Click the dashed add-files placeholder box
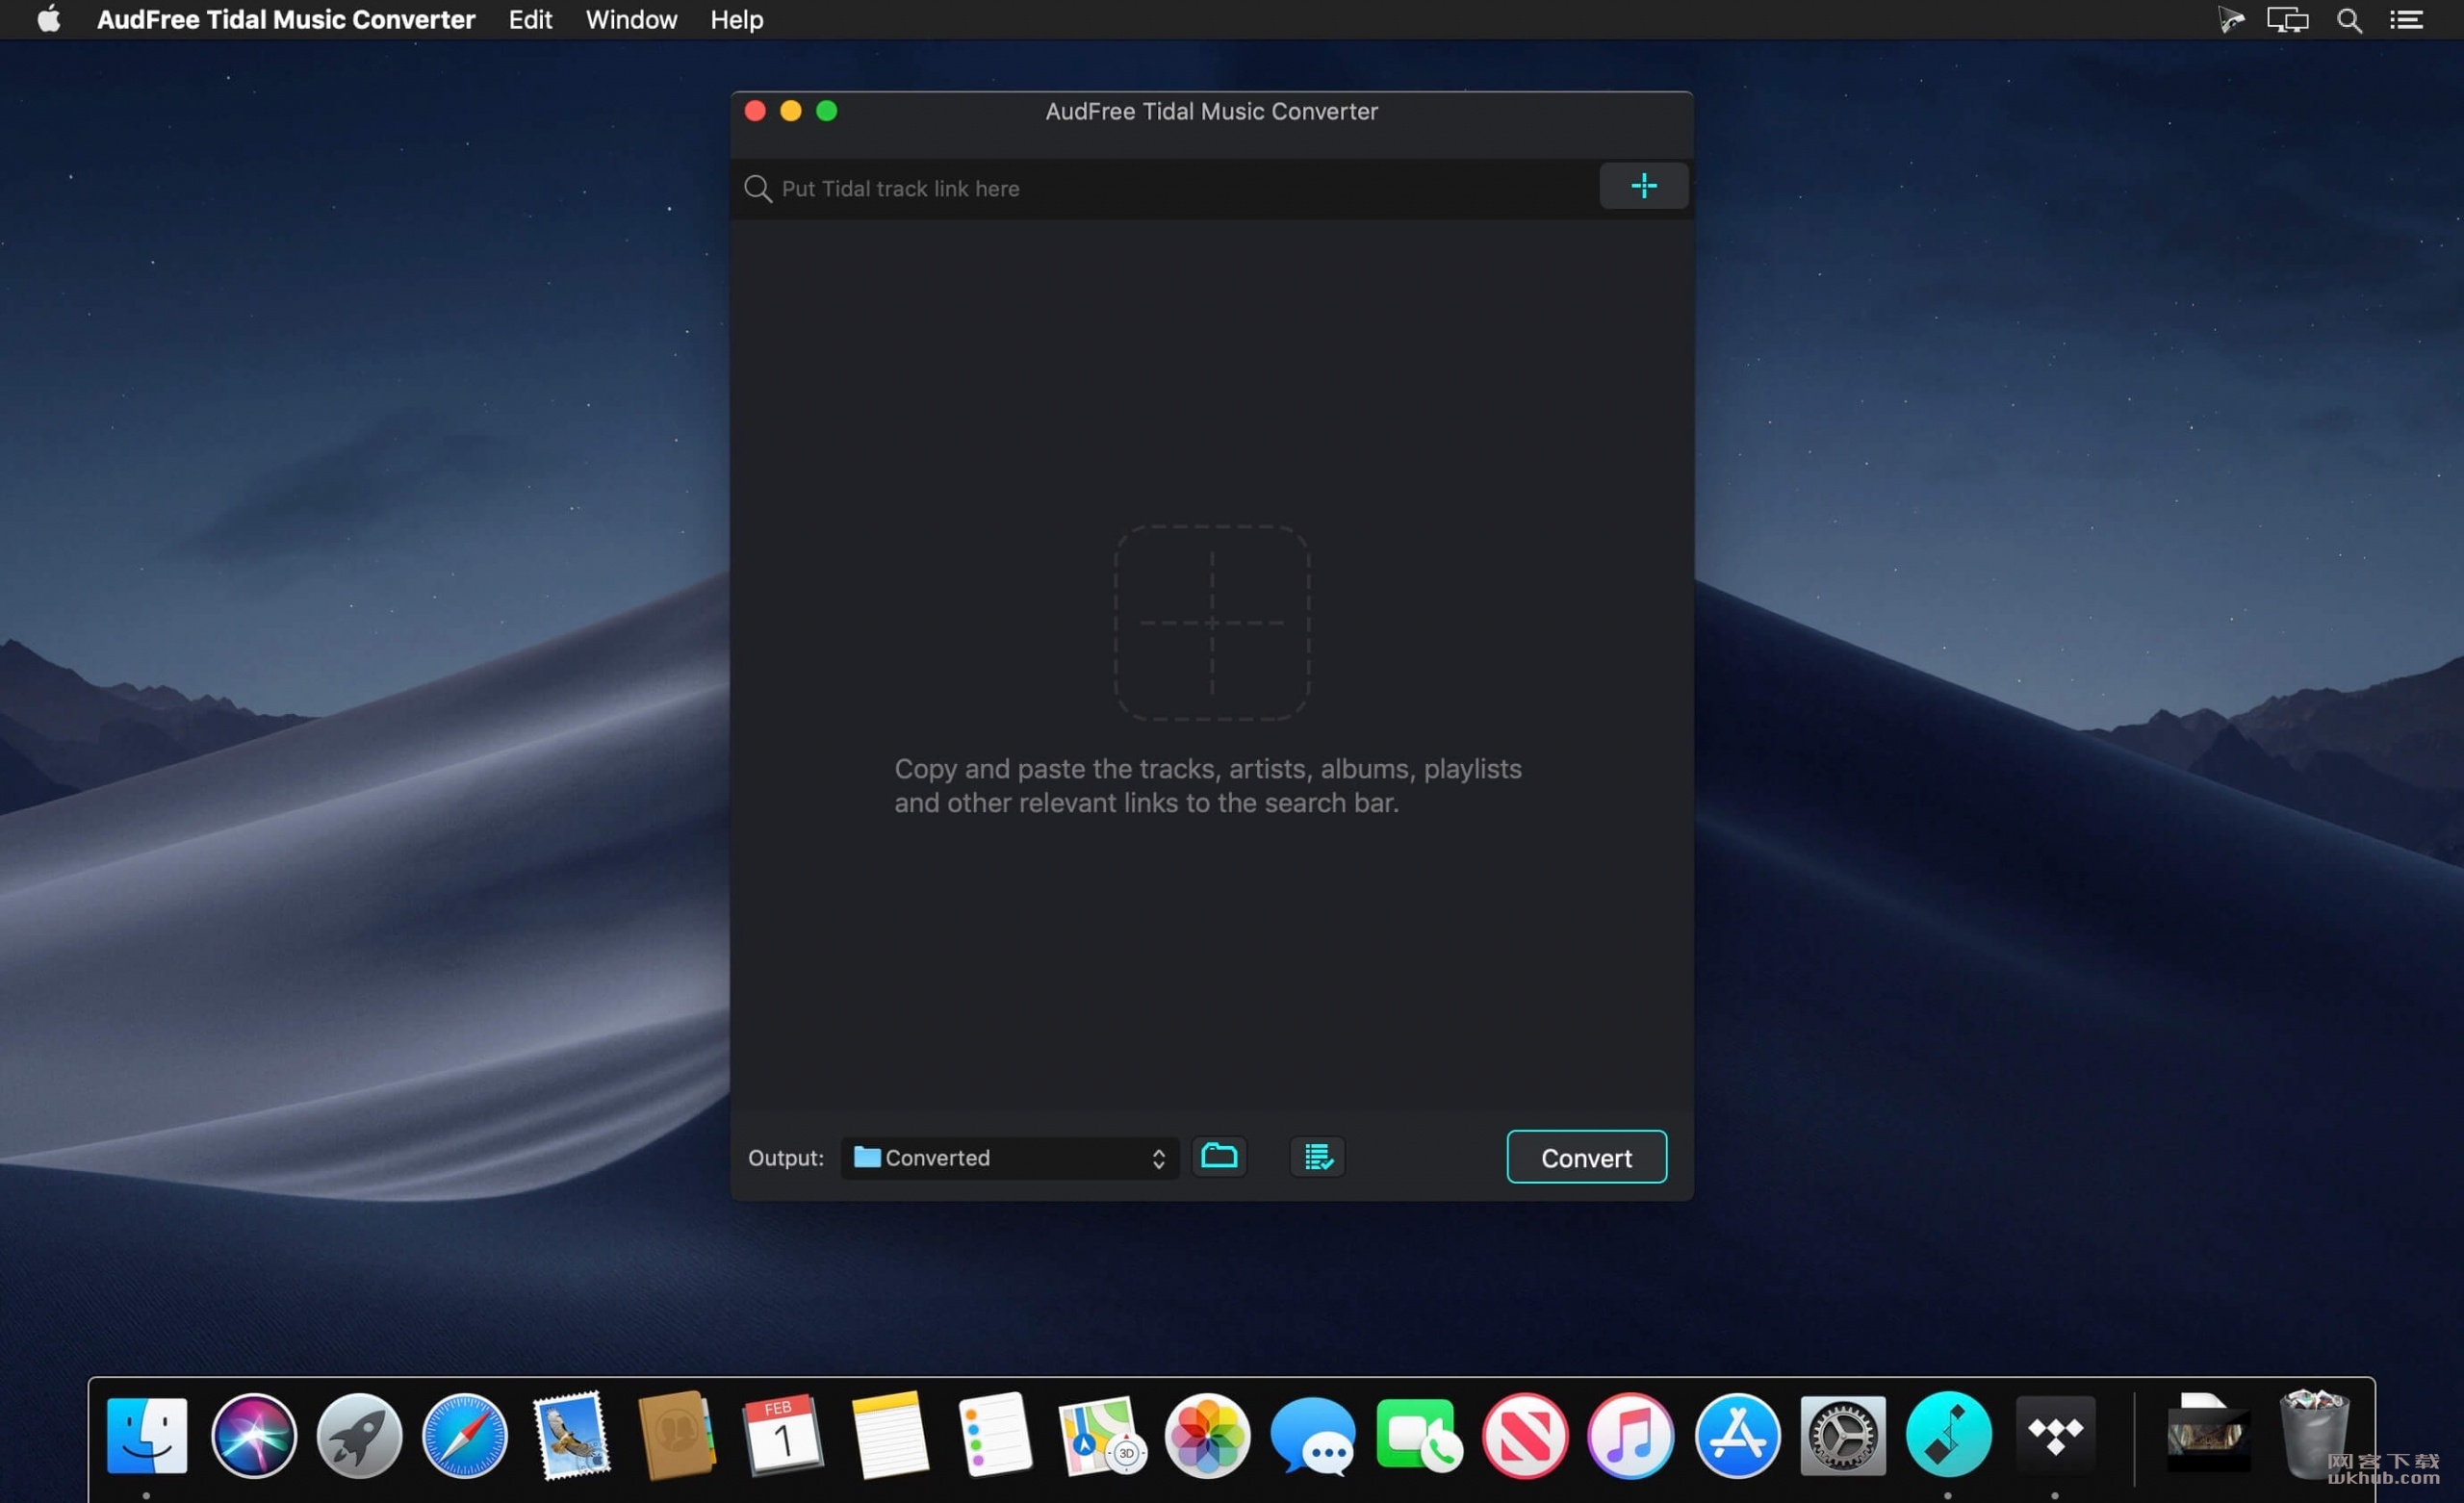Viewport: 2464px width, 1503px height. [x=1211, y=623]
